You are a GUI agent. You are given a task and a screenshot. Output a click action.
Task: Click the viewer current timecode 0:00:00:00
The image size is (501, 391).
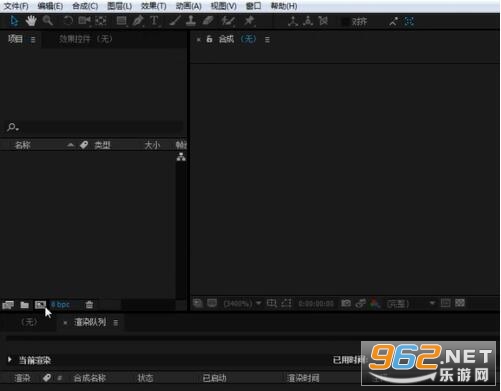(x=316, y=304)
